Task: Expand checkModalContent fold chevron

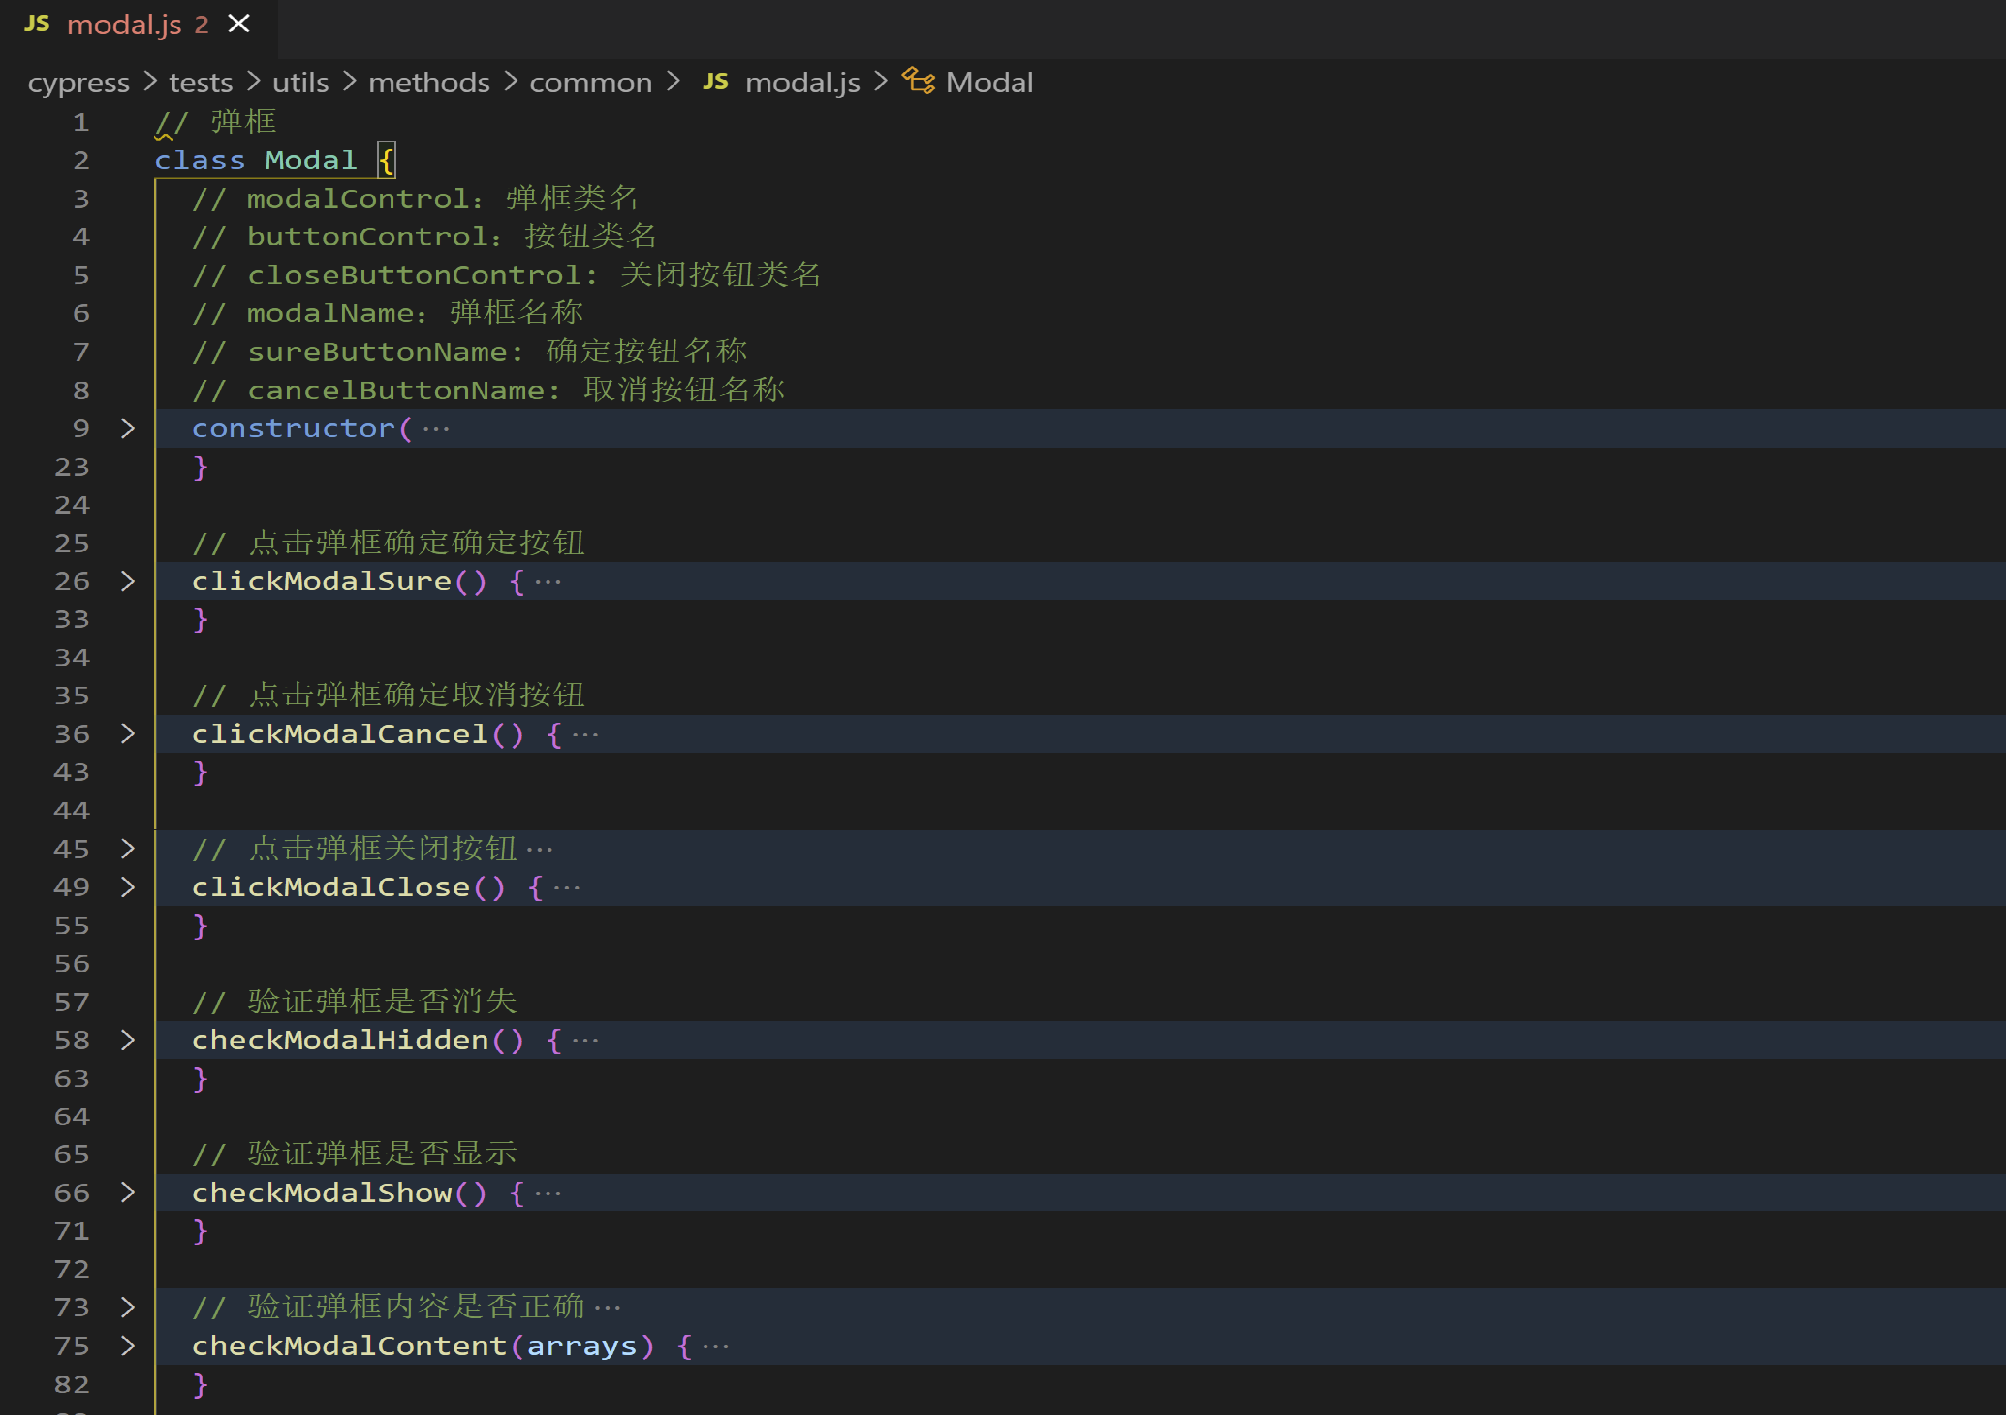Action: [128, 1345]
